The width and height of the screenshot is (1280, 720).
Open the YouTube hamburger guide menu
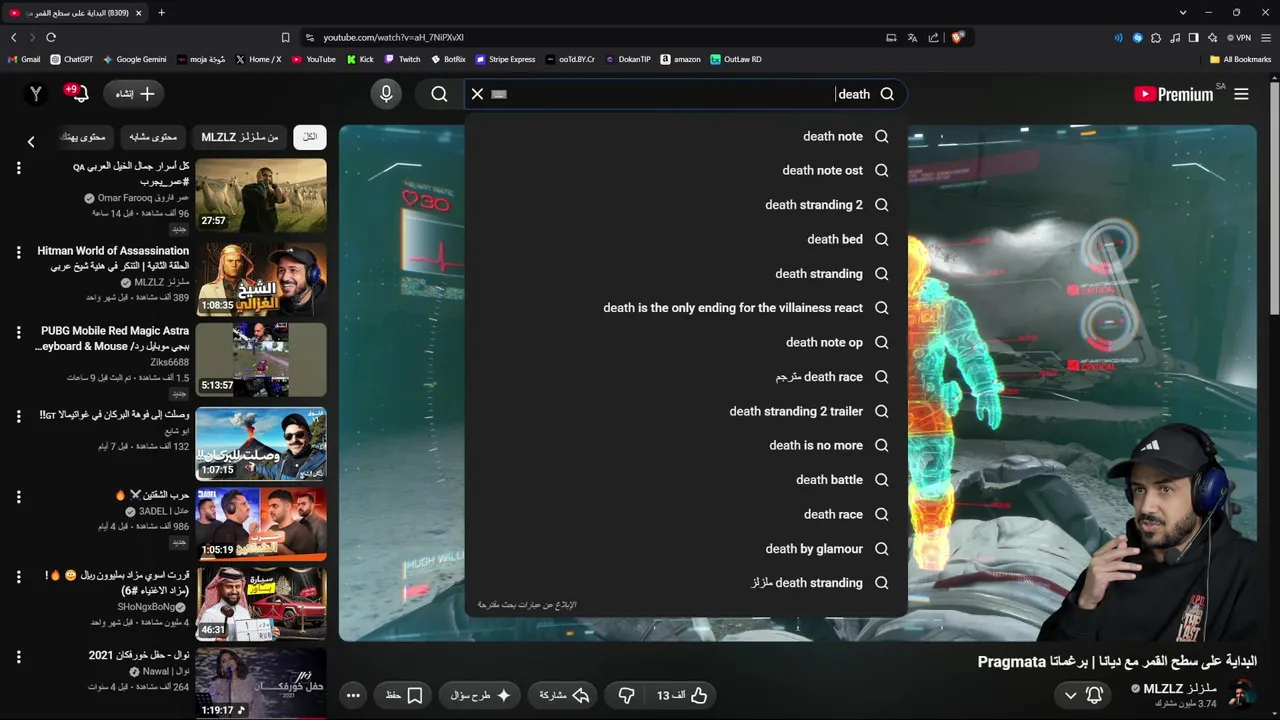click(x=1241, y=94)
